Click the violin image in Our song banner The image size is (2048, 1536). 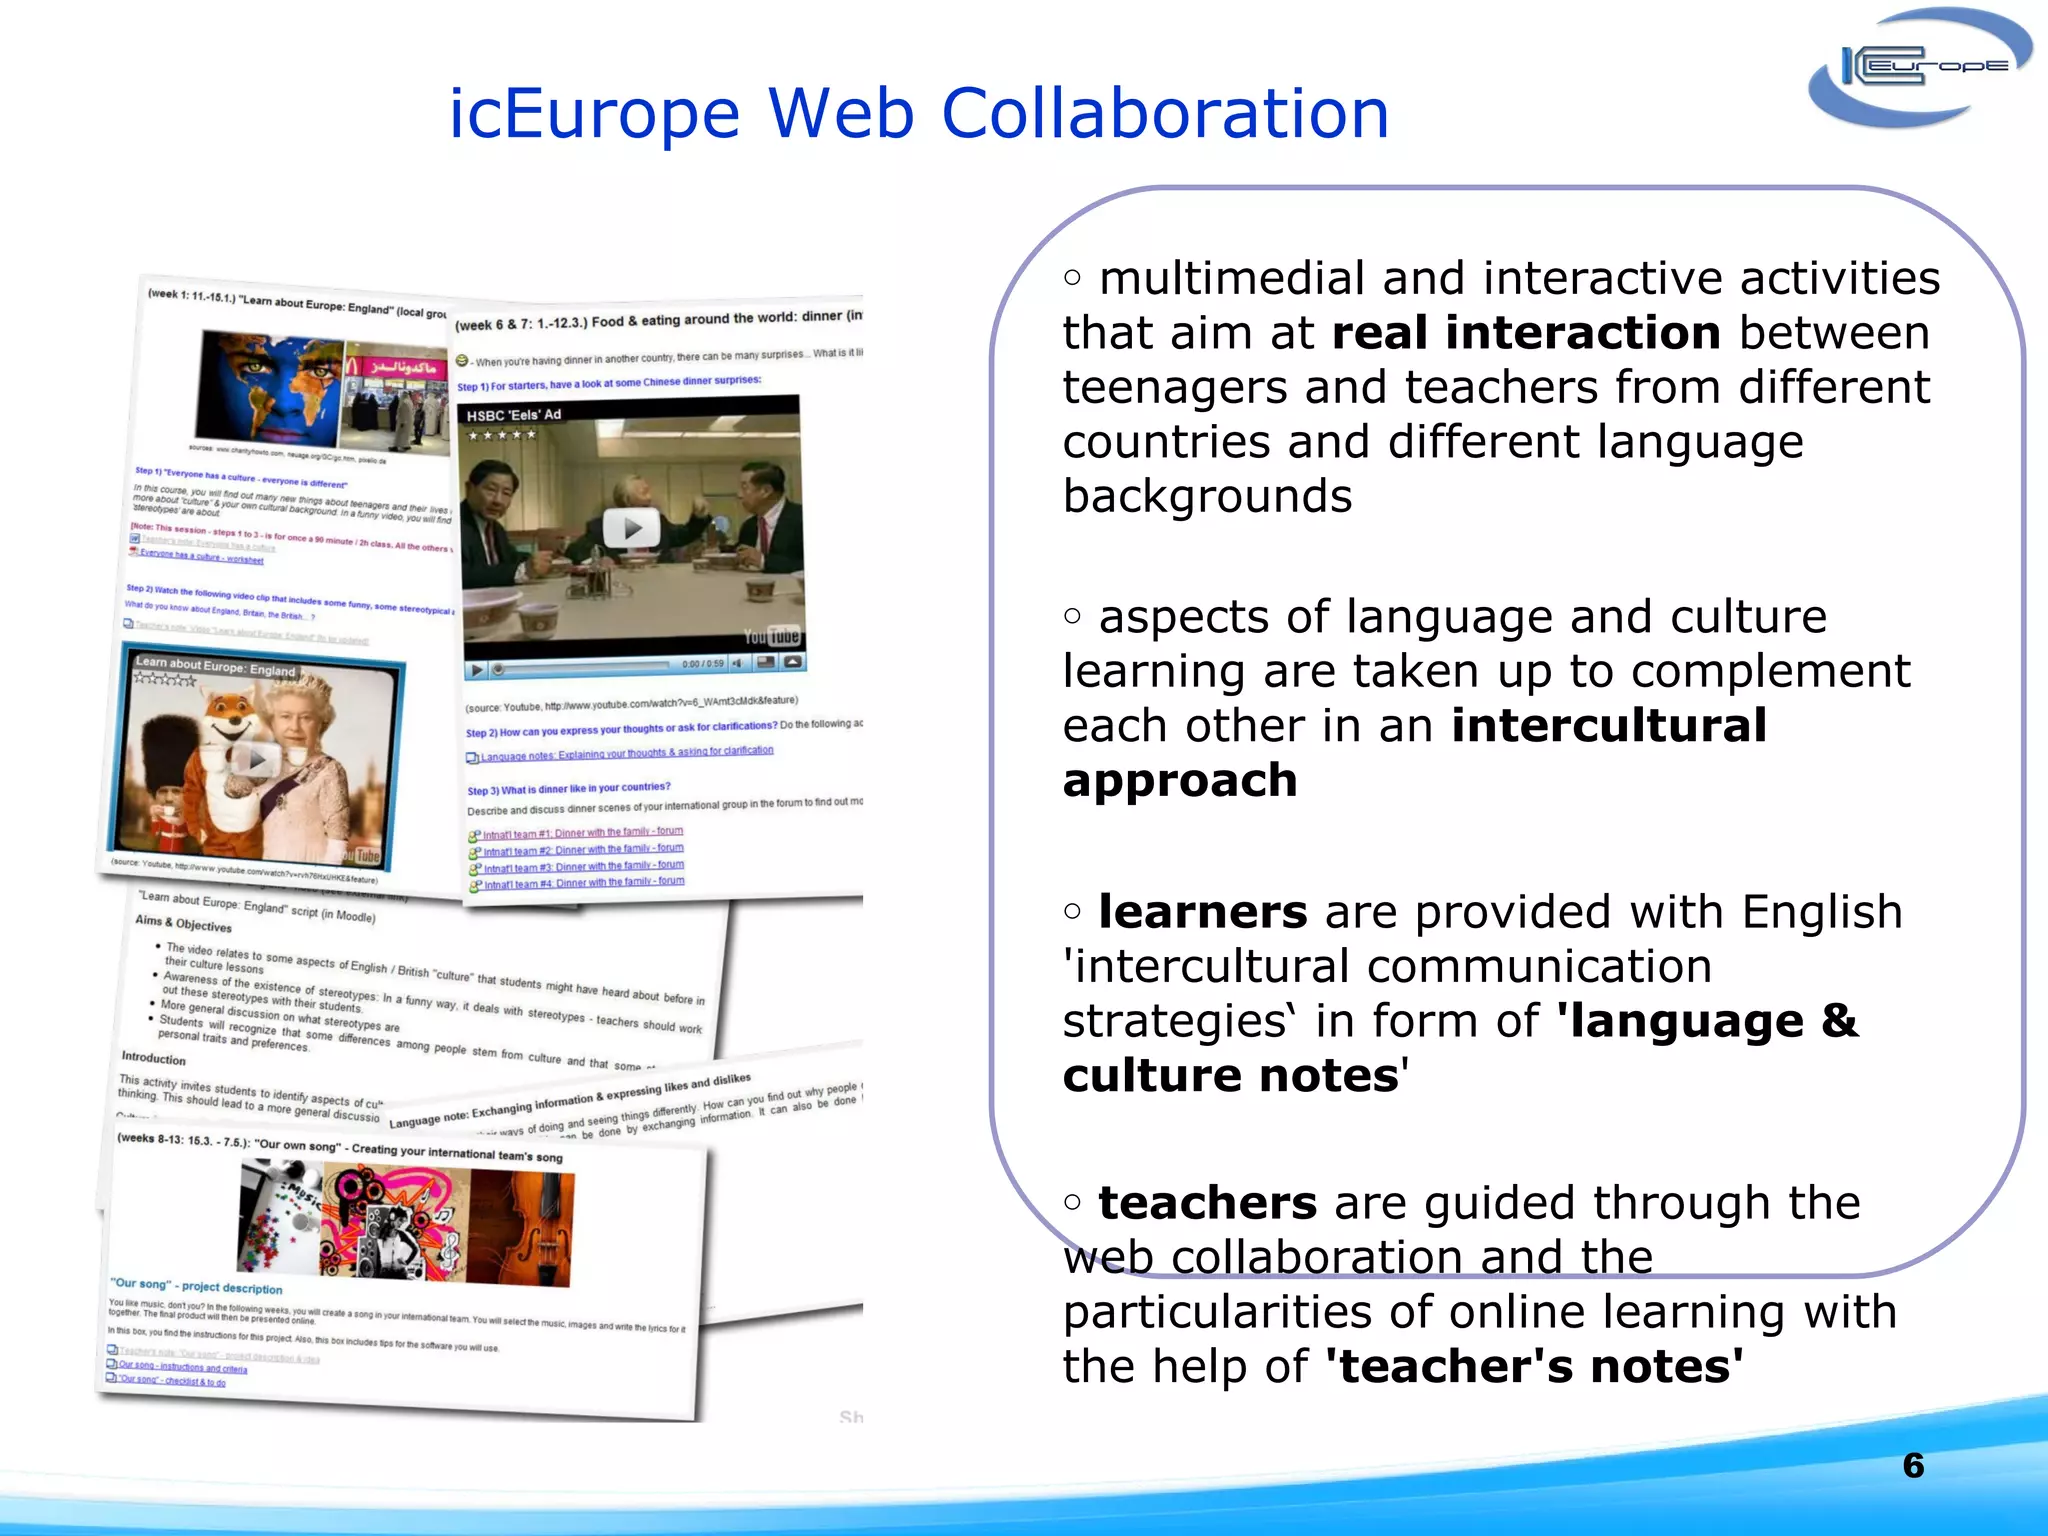[x=520, y=1230]
